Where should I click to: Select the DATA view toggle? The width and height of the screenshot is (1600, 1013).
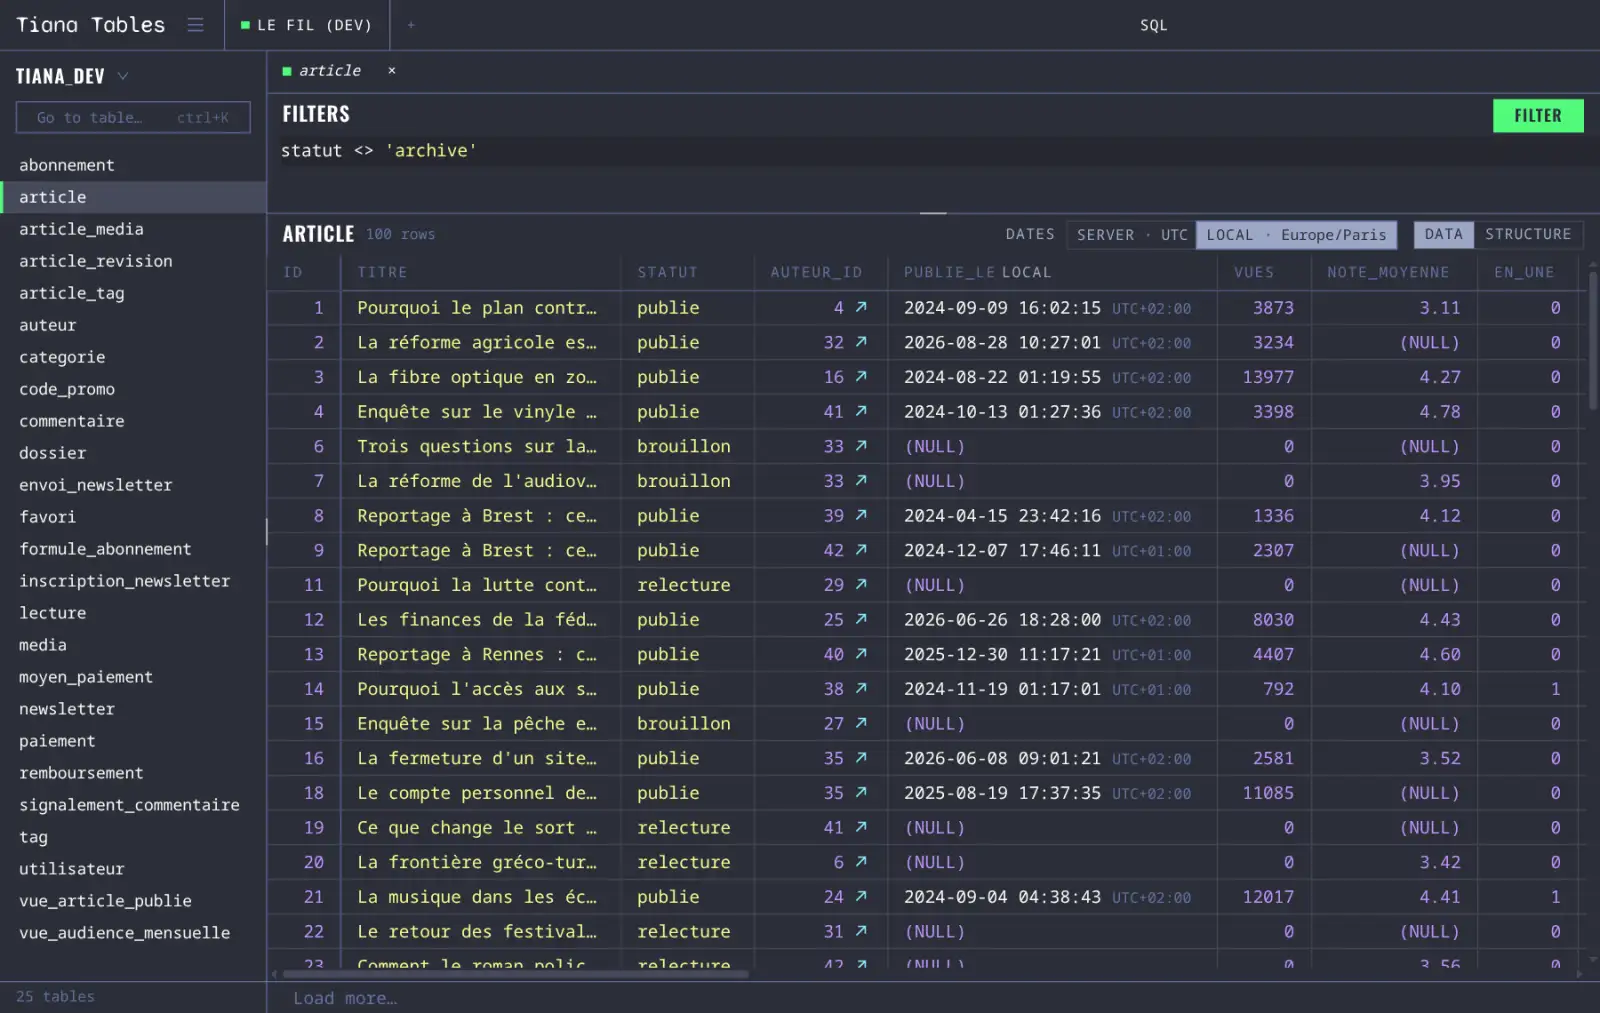[1443, 234]
